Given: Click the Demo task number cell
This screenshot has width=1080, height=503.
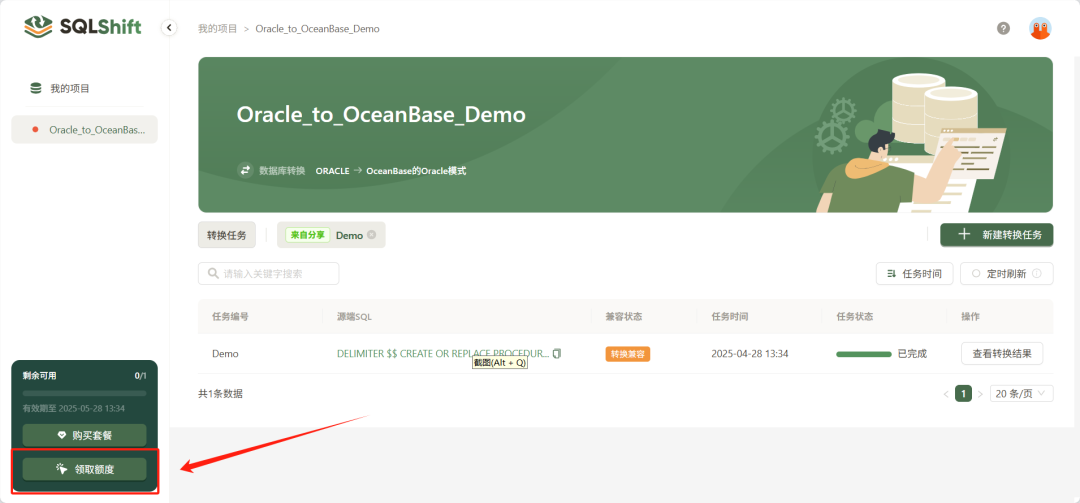Looking at the screenshot, I should tap(225, 353).
